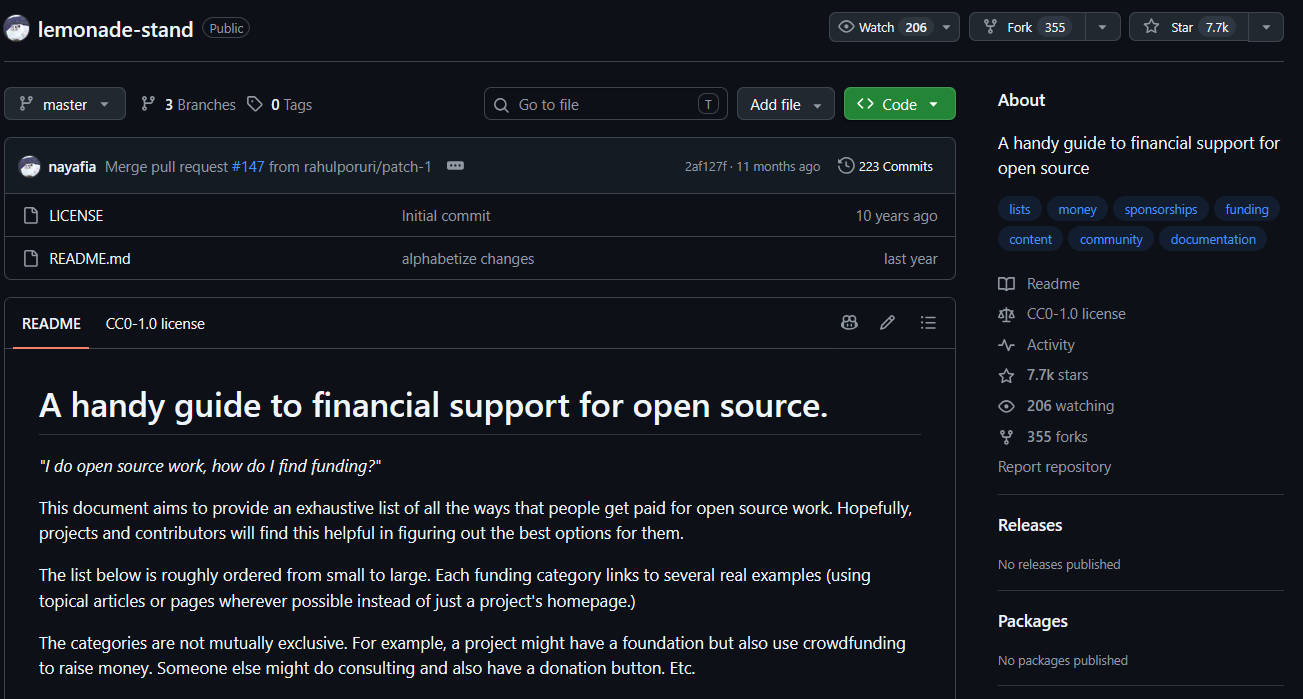1303x699 pixels.
Task: Click the community topic tag
Action: point(1111,239)
